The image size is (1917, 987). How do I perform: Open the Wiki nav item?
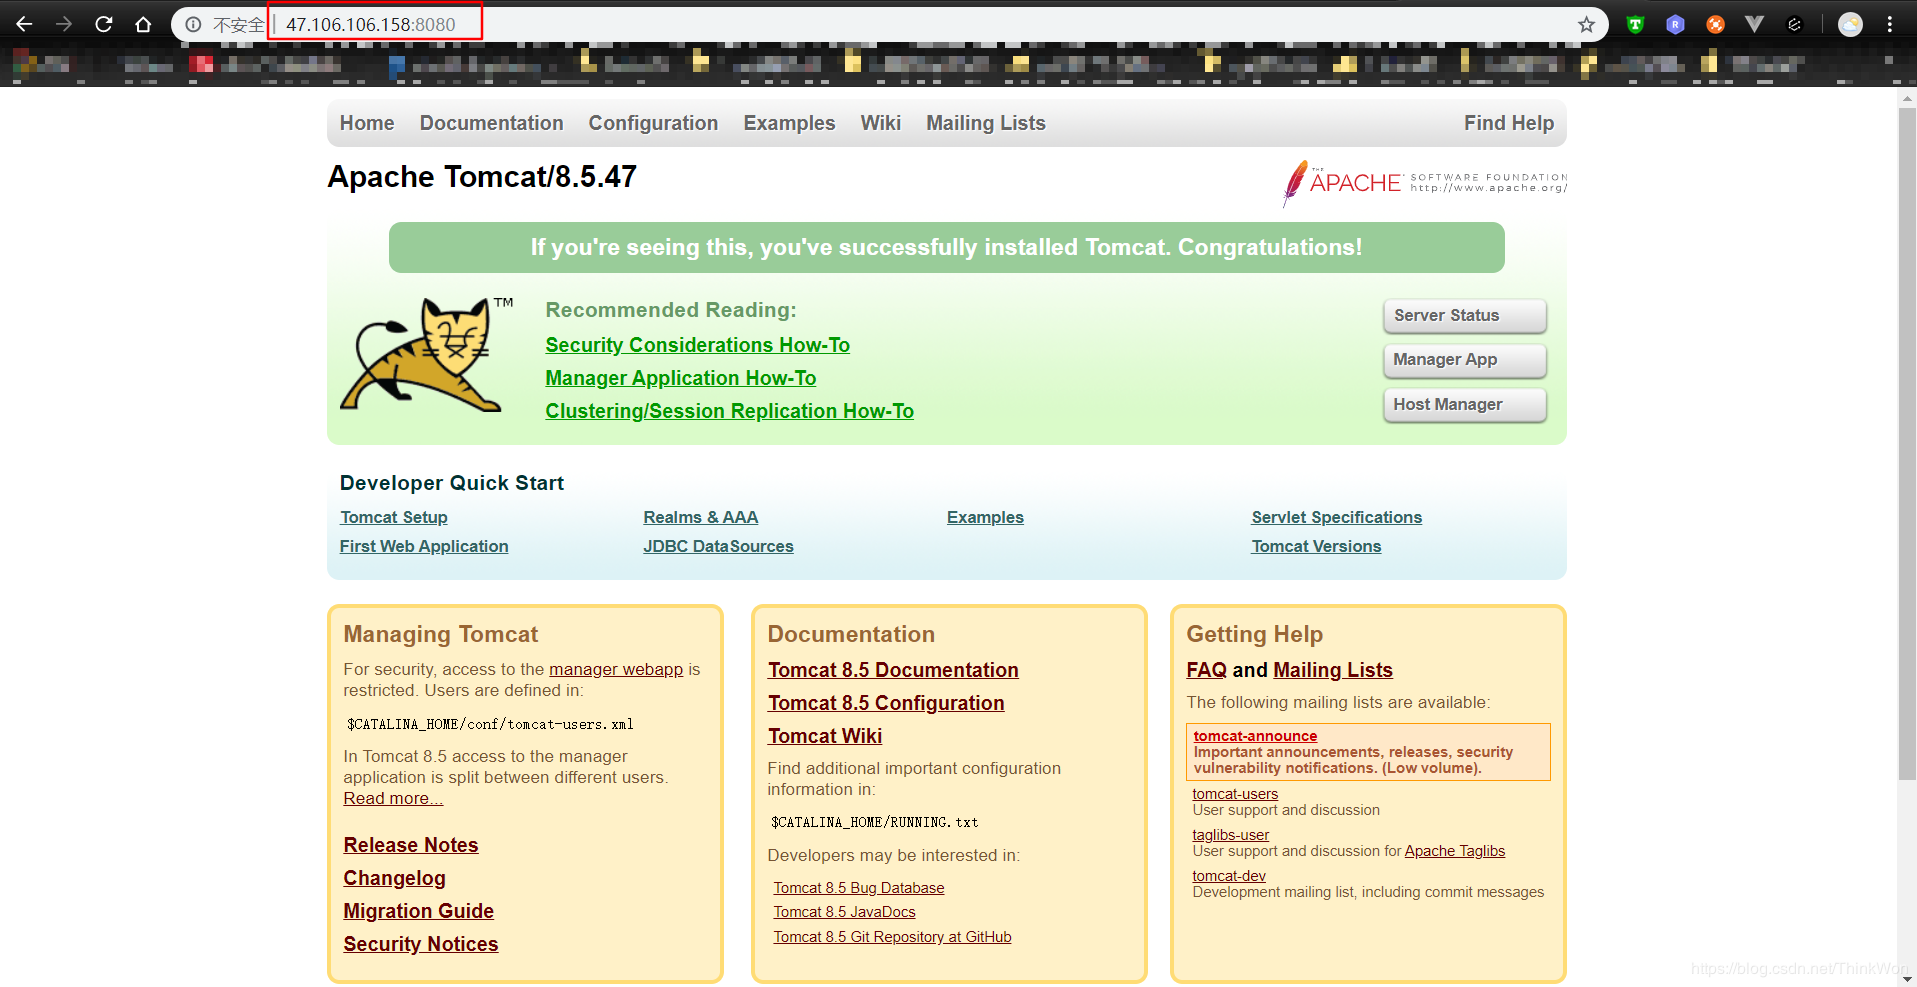click(x=880, y=123)
